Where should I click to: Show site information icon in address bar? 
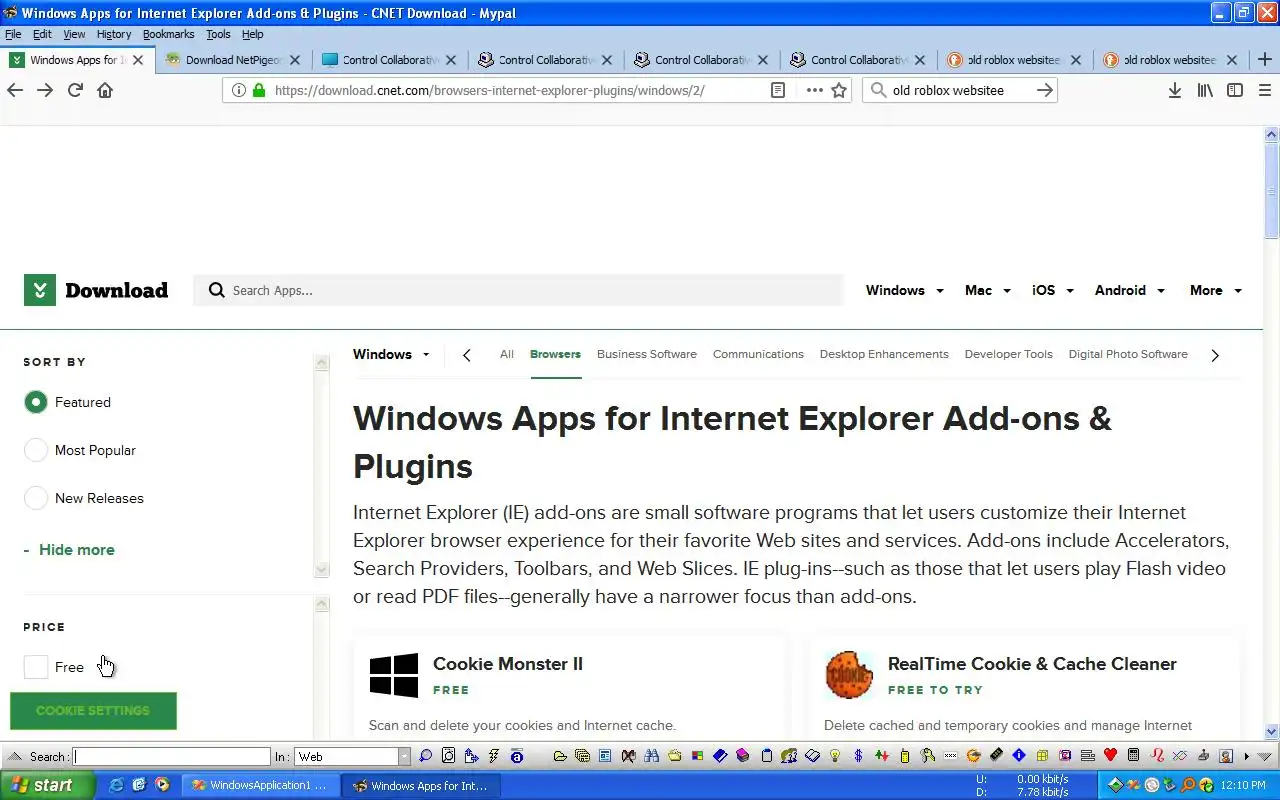tap(238, 90)
